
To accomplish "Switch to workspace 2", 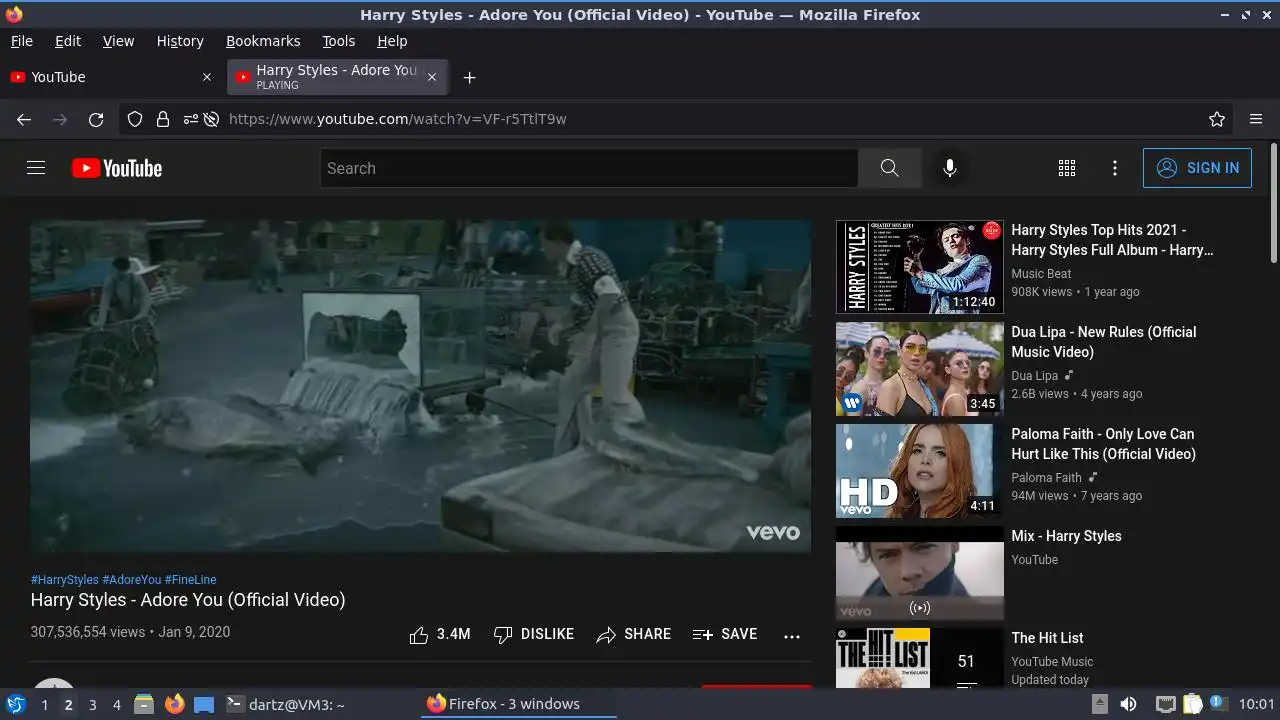I will click(x=68, y=704).
